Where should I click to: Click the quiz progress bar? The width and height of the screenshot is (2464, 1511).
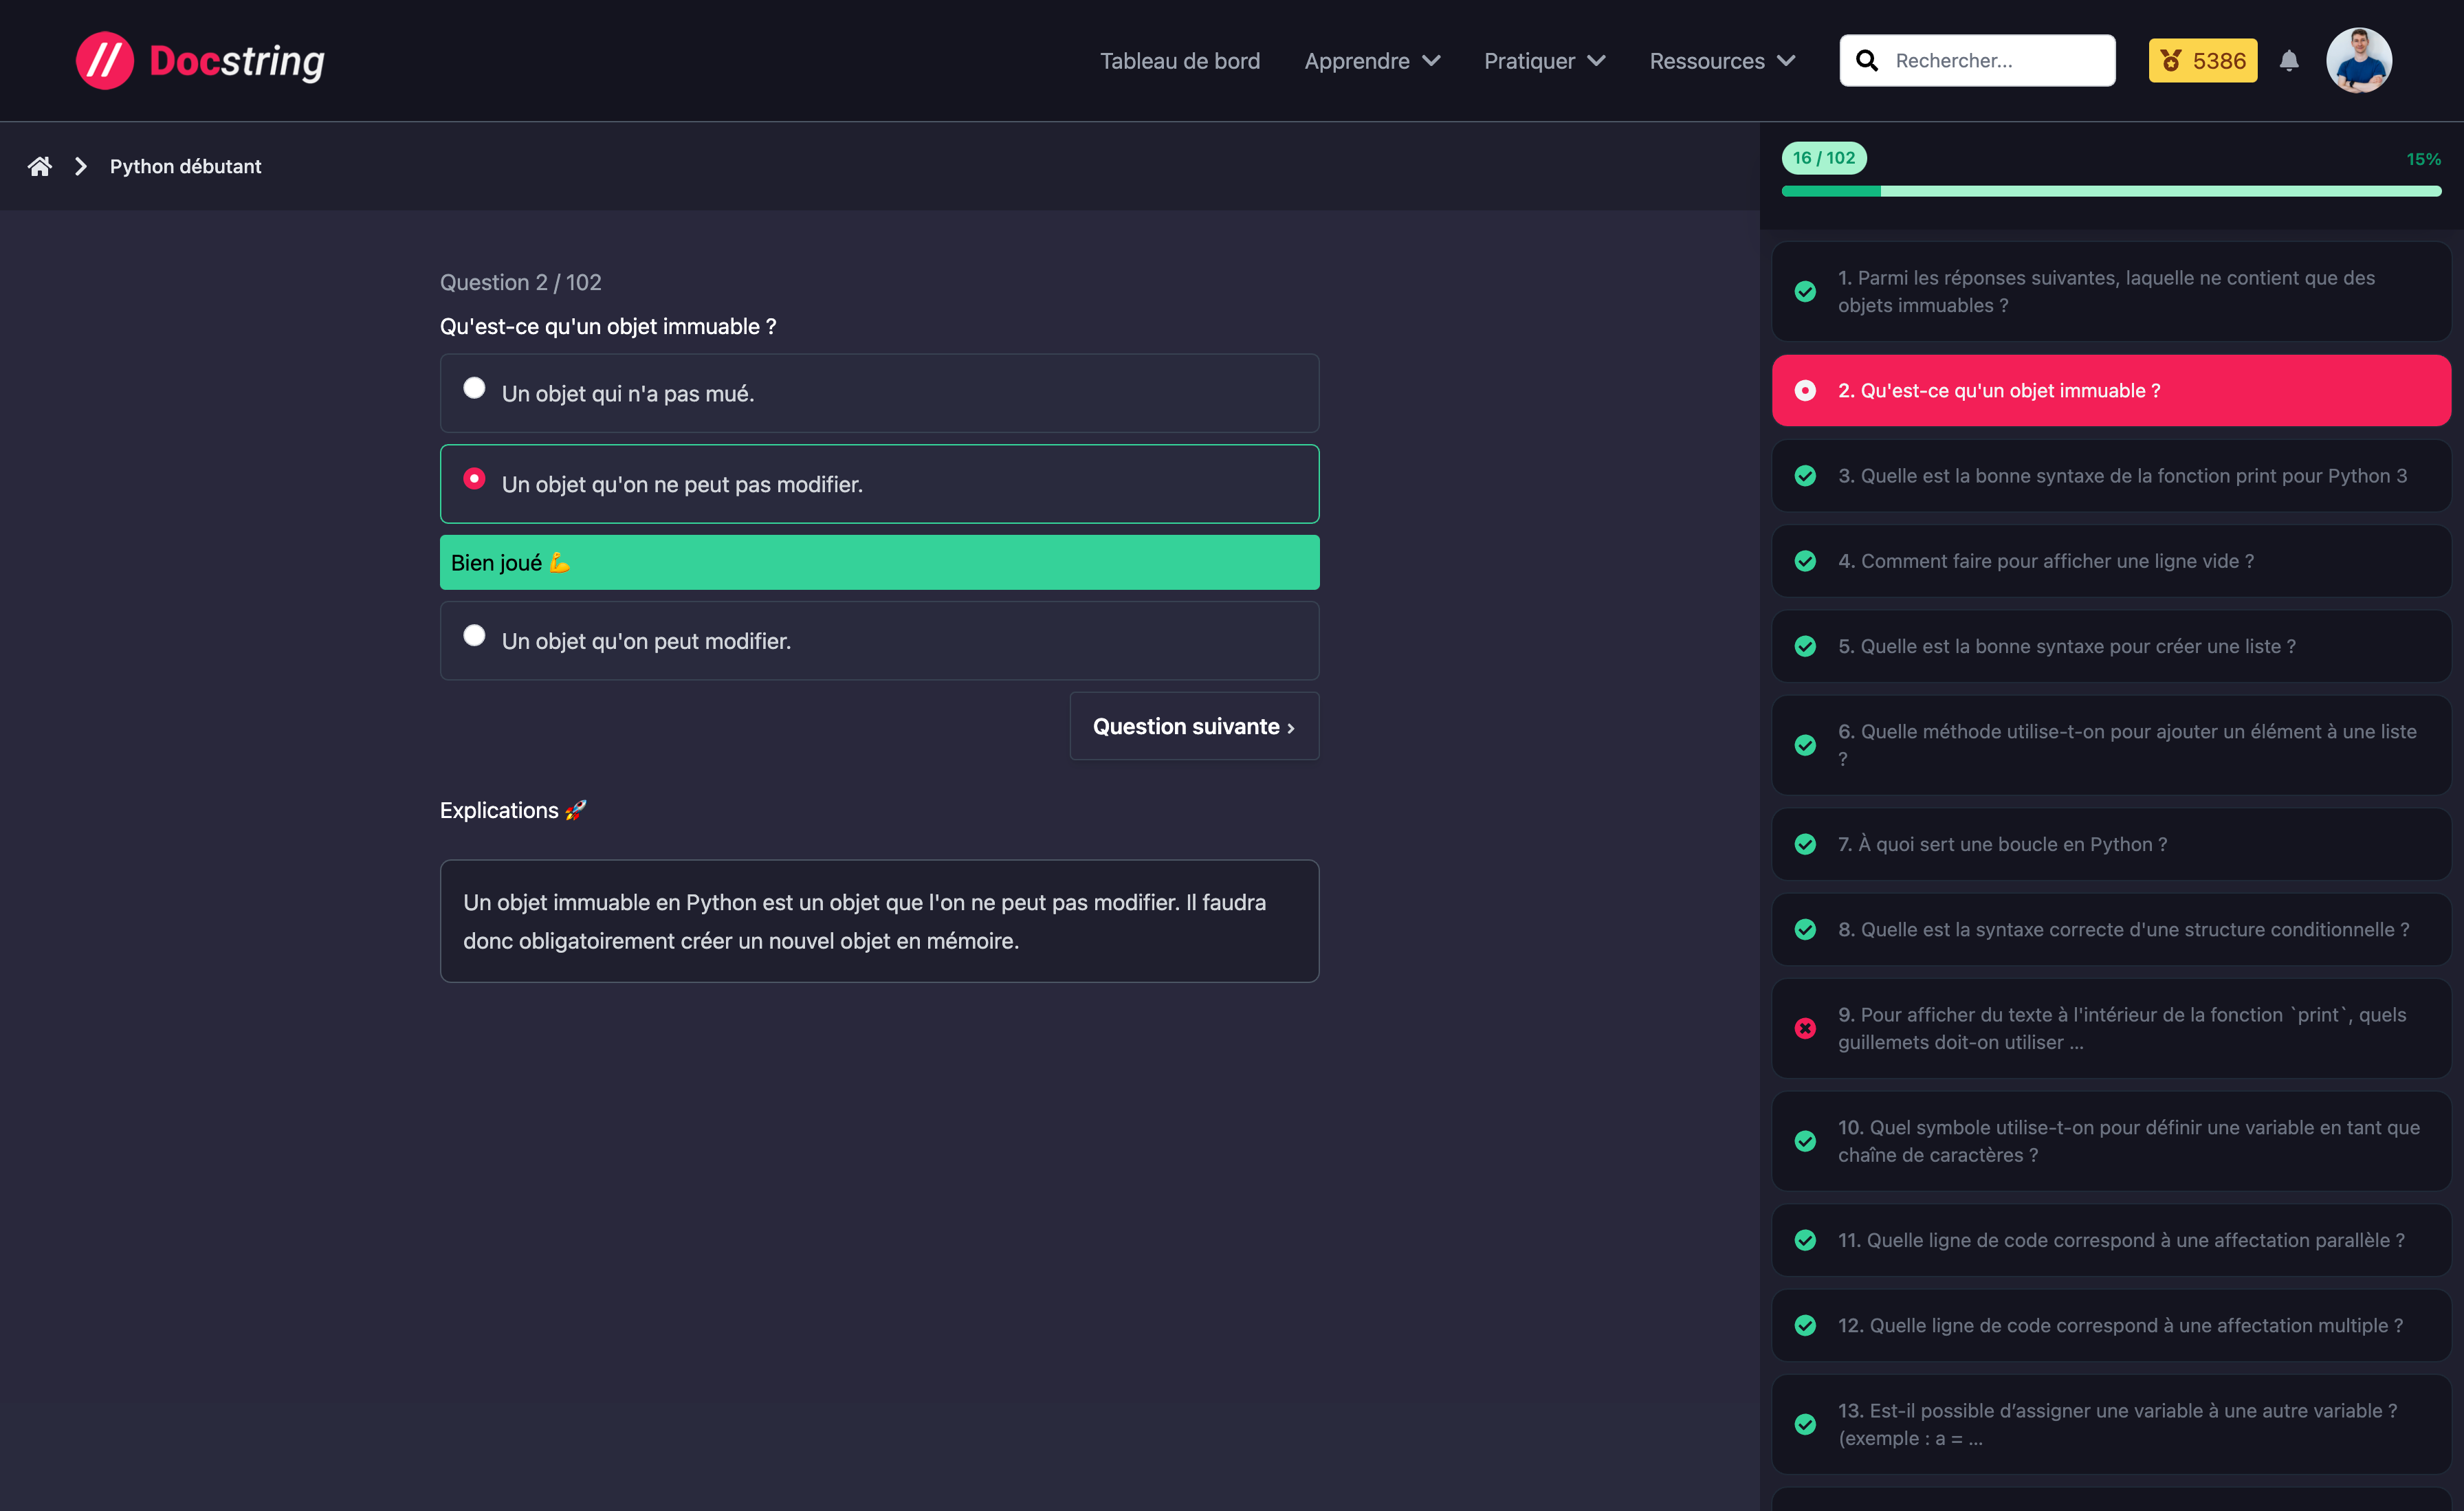pyautogui.click(x=2110, y=191)
